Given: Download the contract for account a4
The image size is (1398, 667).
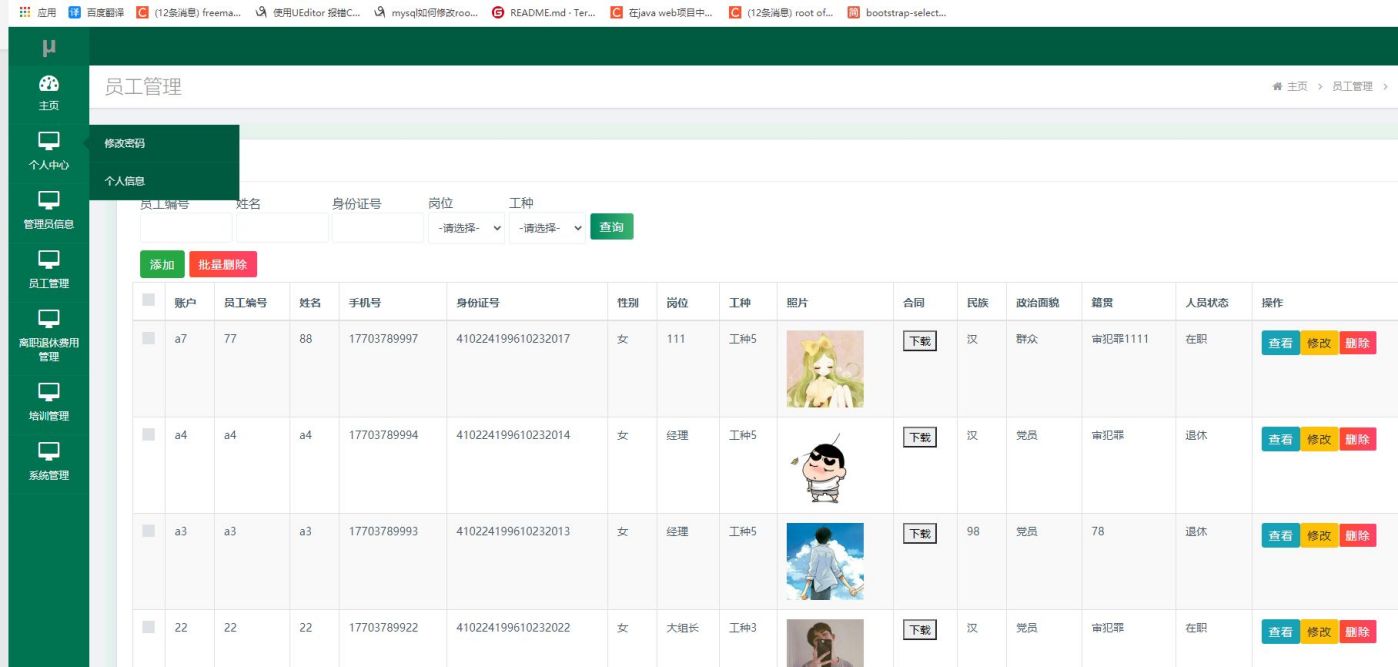Looking at the screenshot, I should click(920, 437).
